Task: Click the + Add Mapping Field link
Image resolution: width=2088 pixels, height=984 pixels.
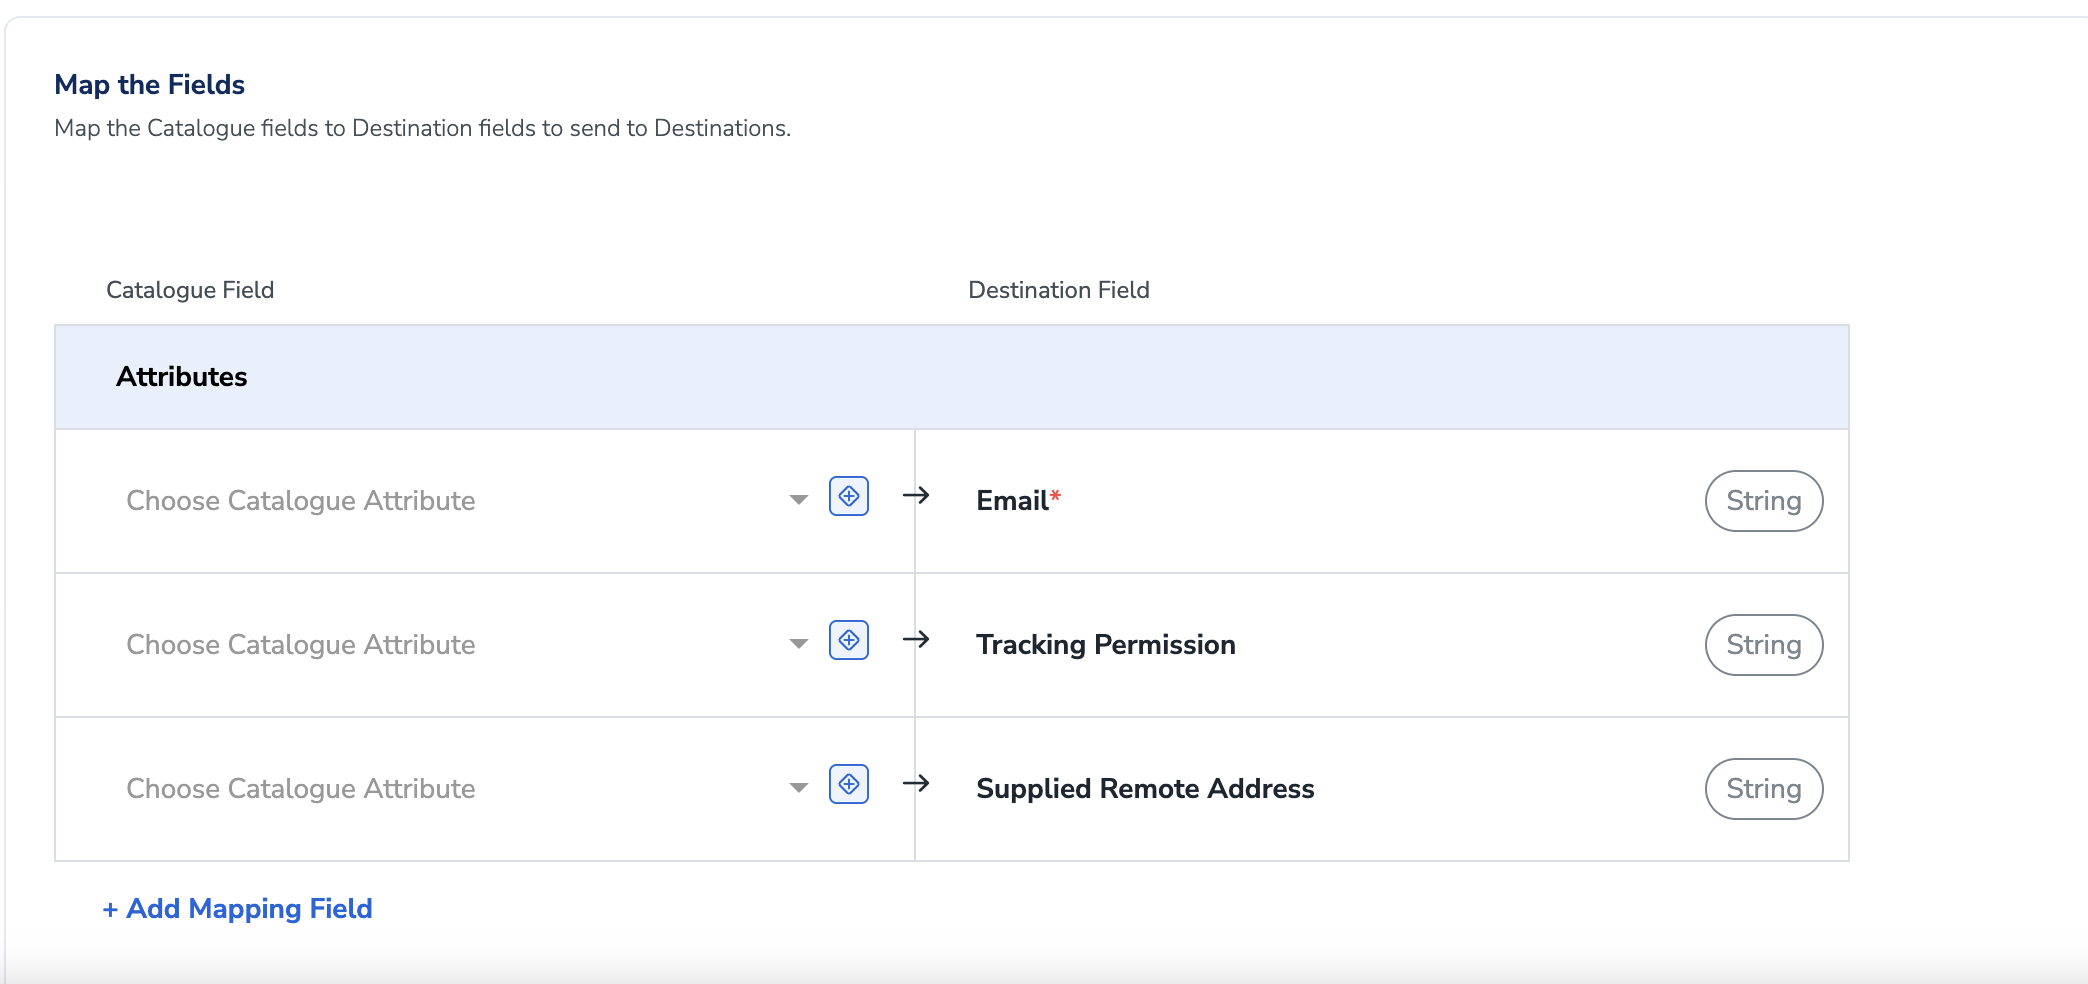Action: click(237, 908)
